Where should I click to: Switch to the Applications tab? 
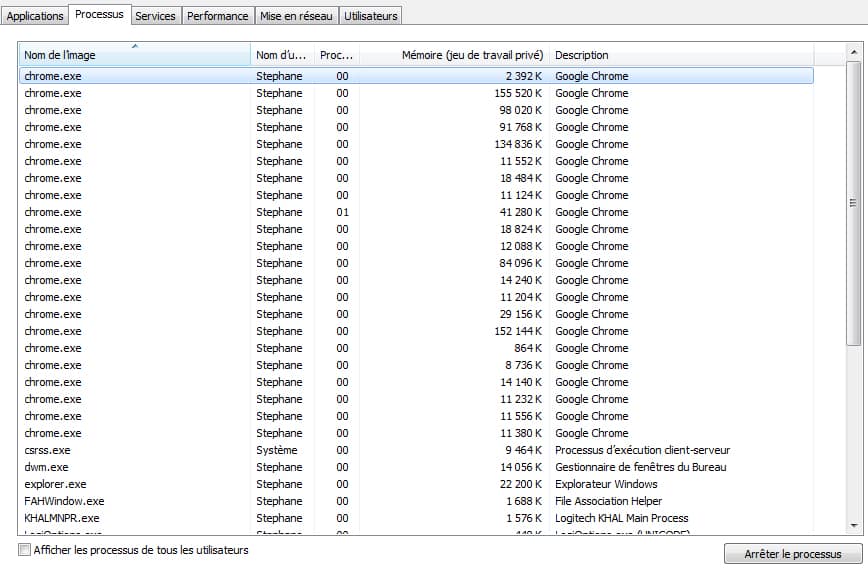[x=35, y=15]
